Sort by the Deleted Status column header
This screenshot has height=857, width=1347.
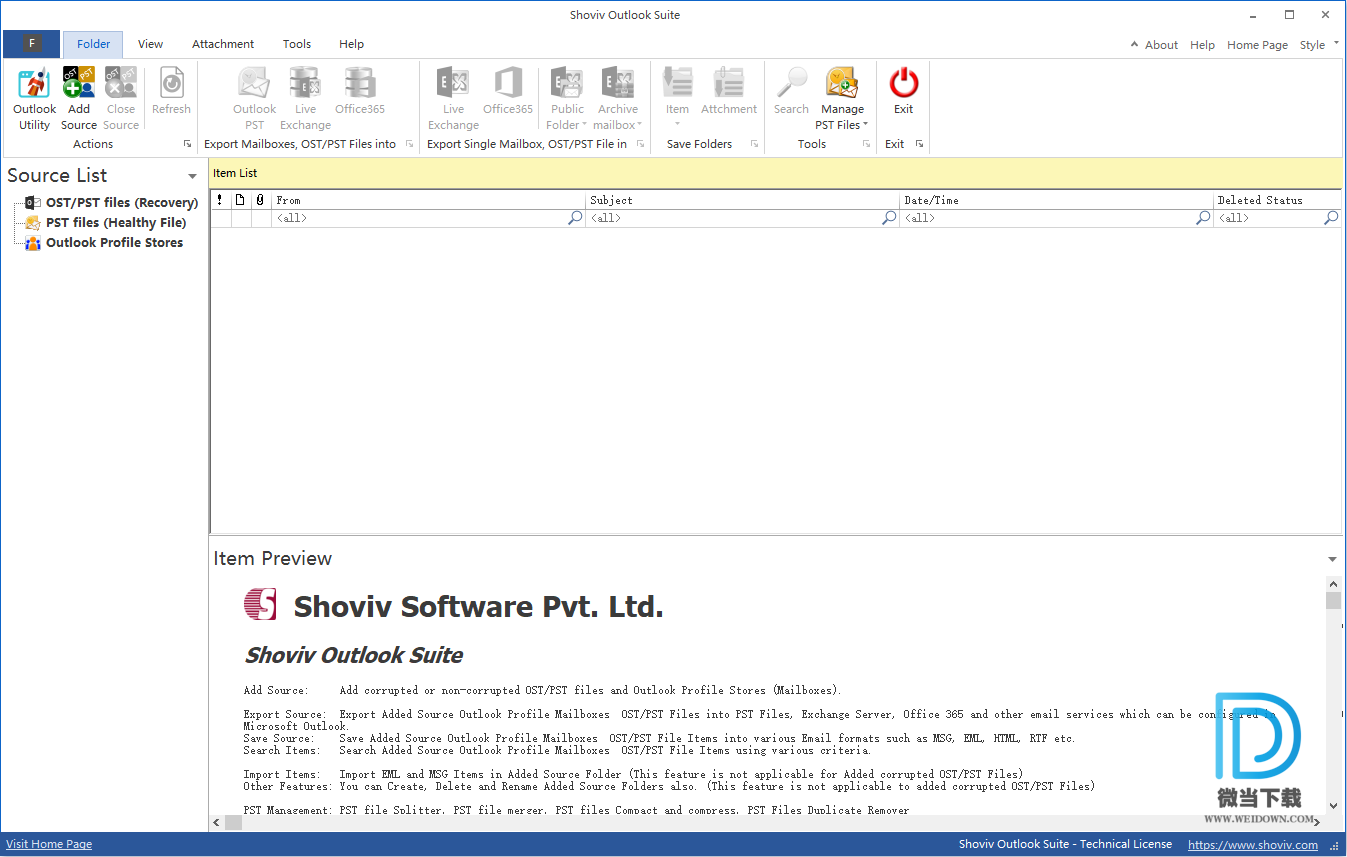[1277, 200]
